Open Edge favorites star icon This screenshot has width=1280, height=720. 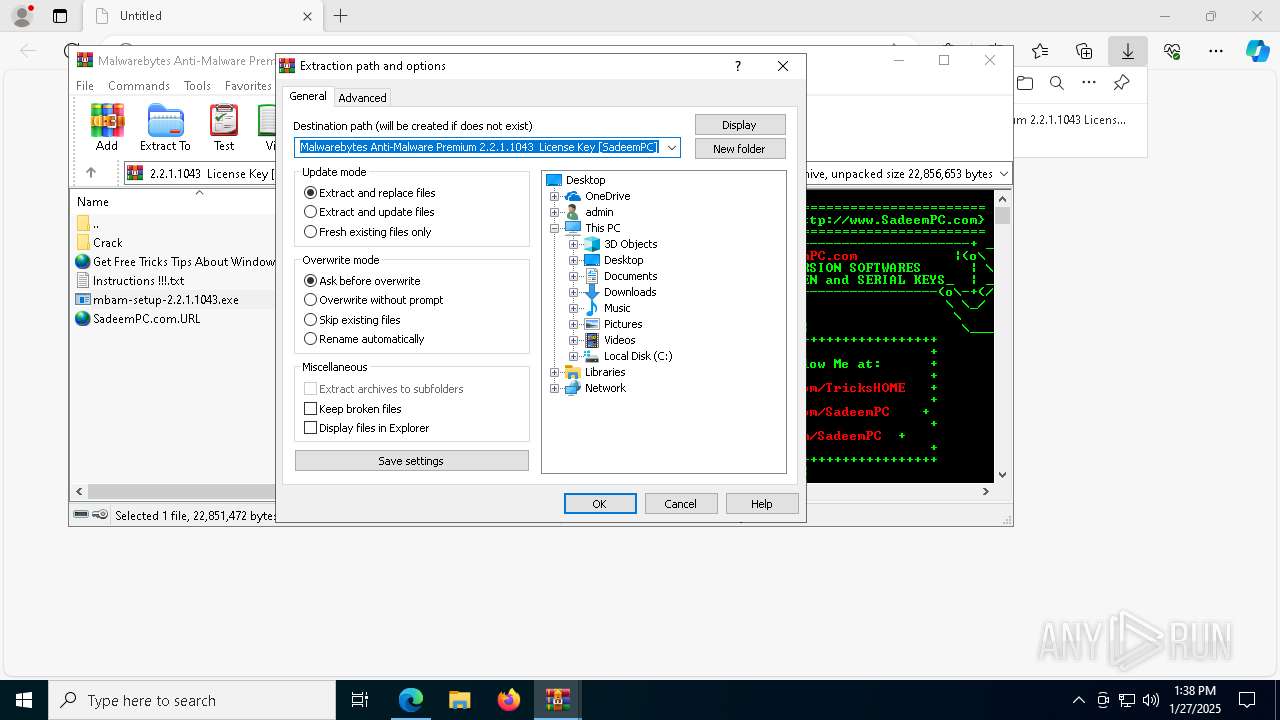1040,51
